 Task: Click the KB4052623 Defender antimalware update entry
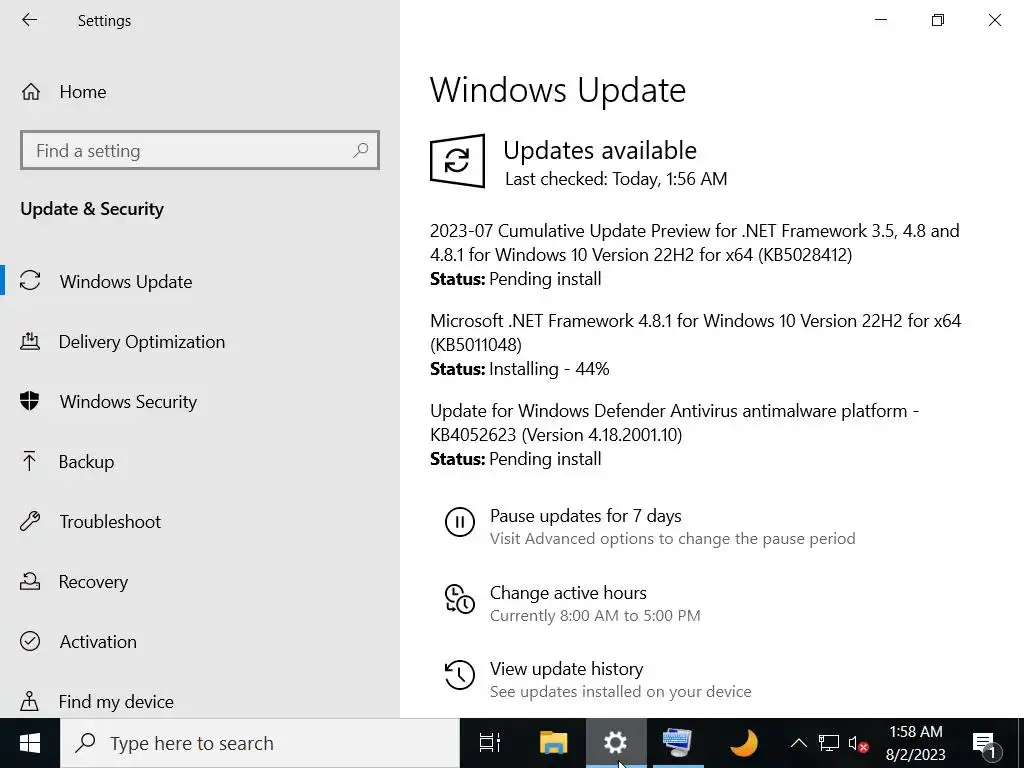[x=674, y=435]
